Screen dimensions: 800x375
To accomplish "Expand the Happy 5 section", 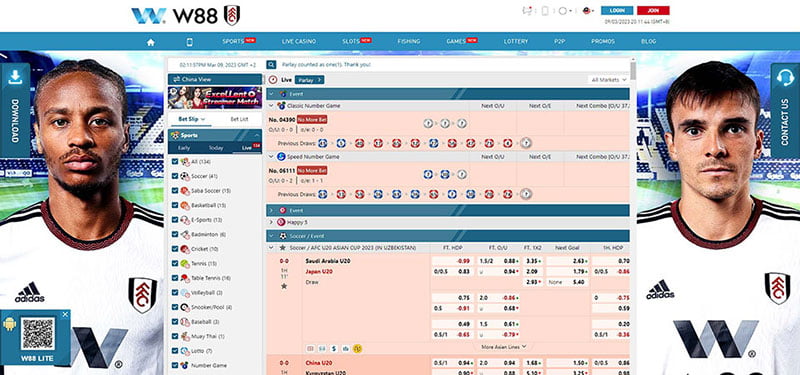I will pyautogui.click(x=271, y=222).
